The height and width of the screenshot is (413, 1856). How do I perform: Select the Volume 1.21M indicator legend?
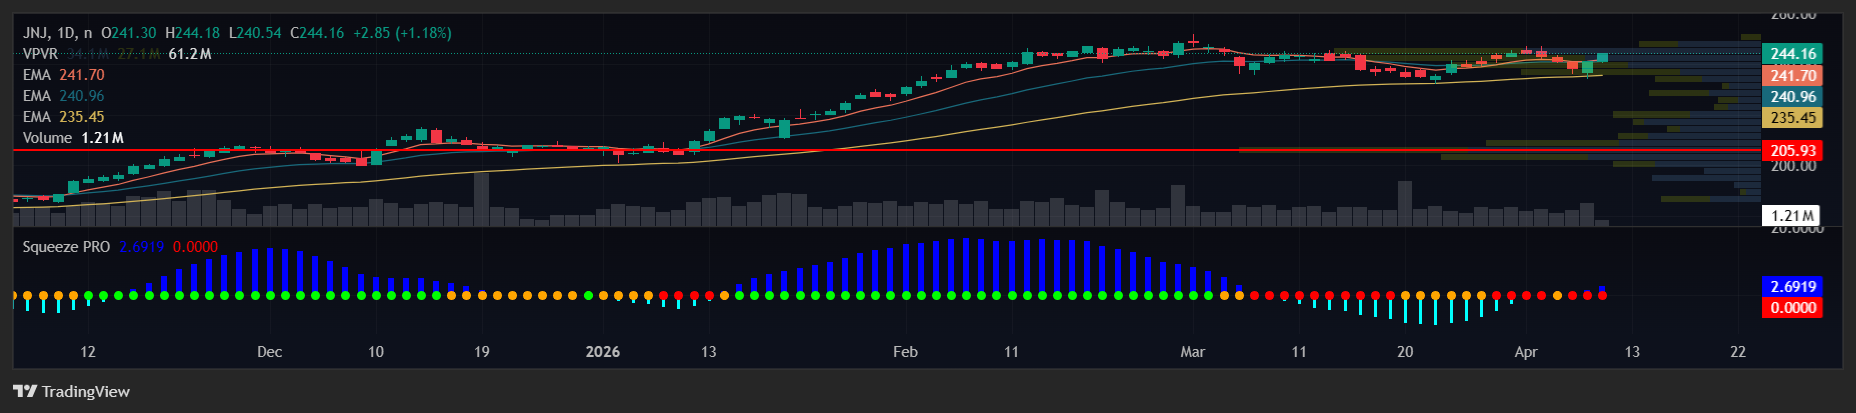click(x=73, y=138)
